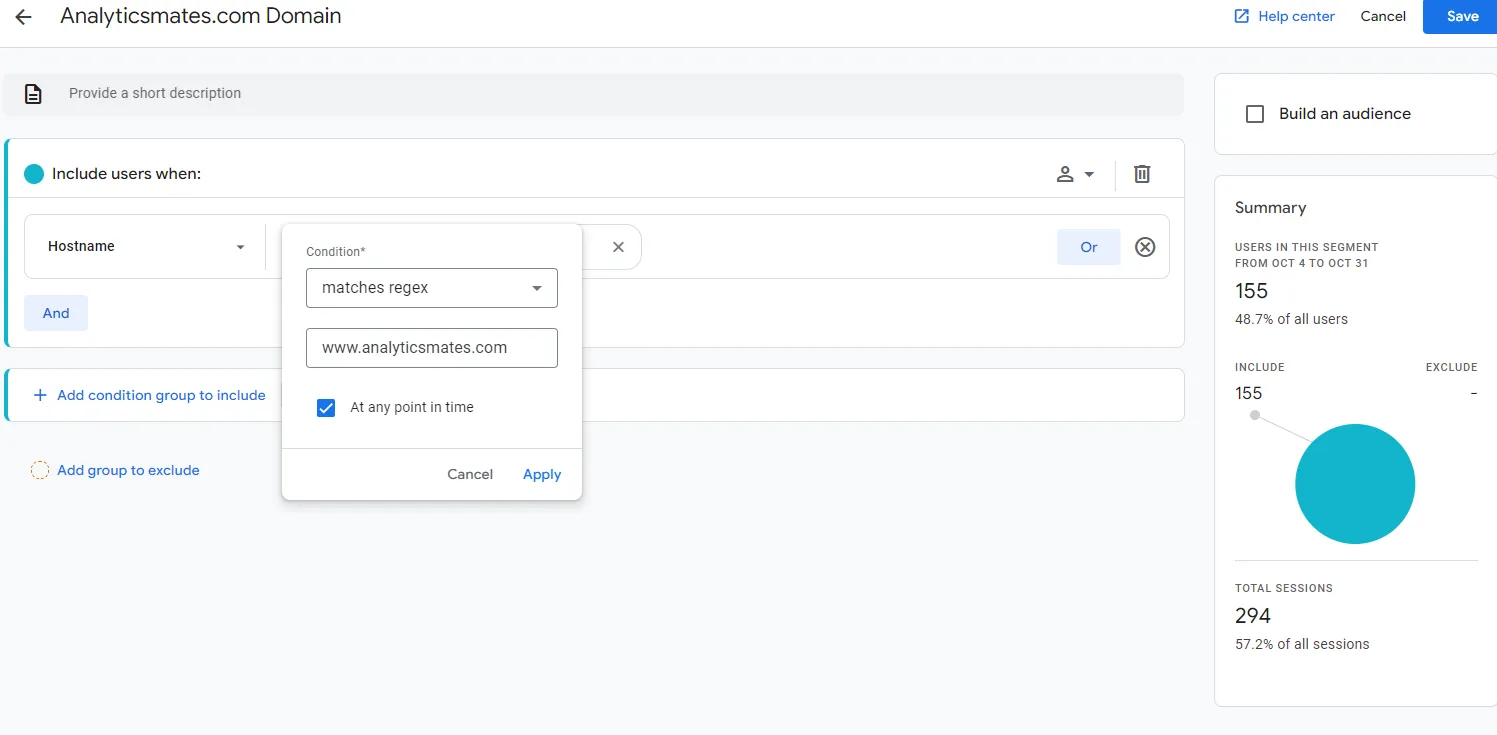The width and height of the screenshot is (1497, 735).
Task: Click Save button
Action: coord(1462,17)
